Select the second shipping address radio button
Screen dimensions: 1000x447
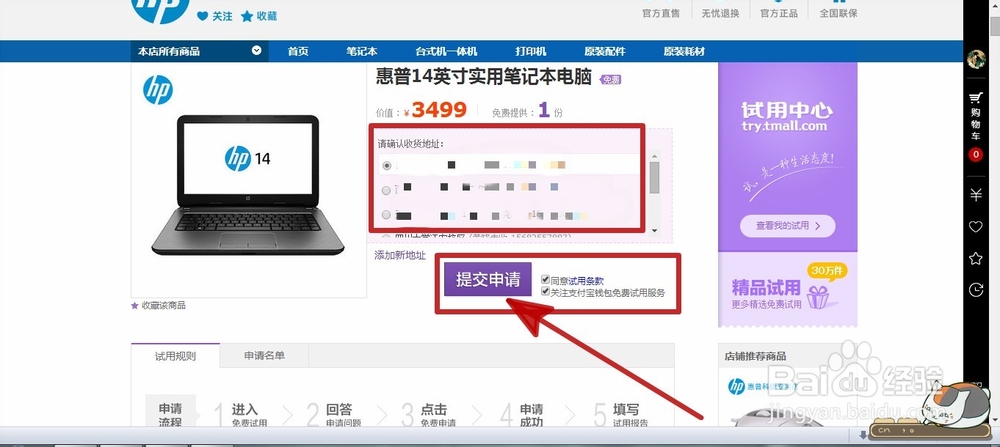point(386,190)
